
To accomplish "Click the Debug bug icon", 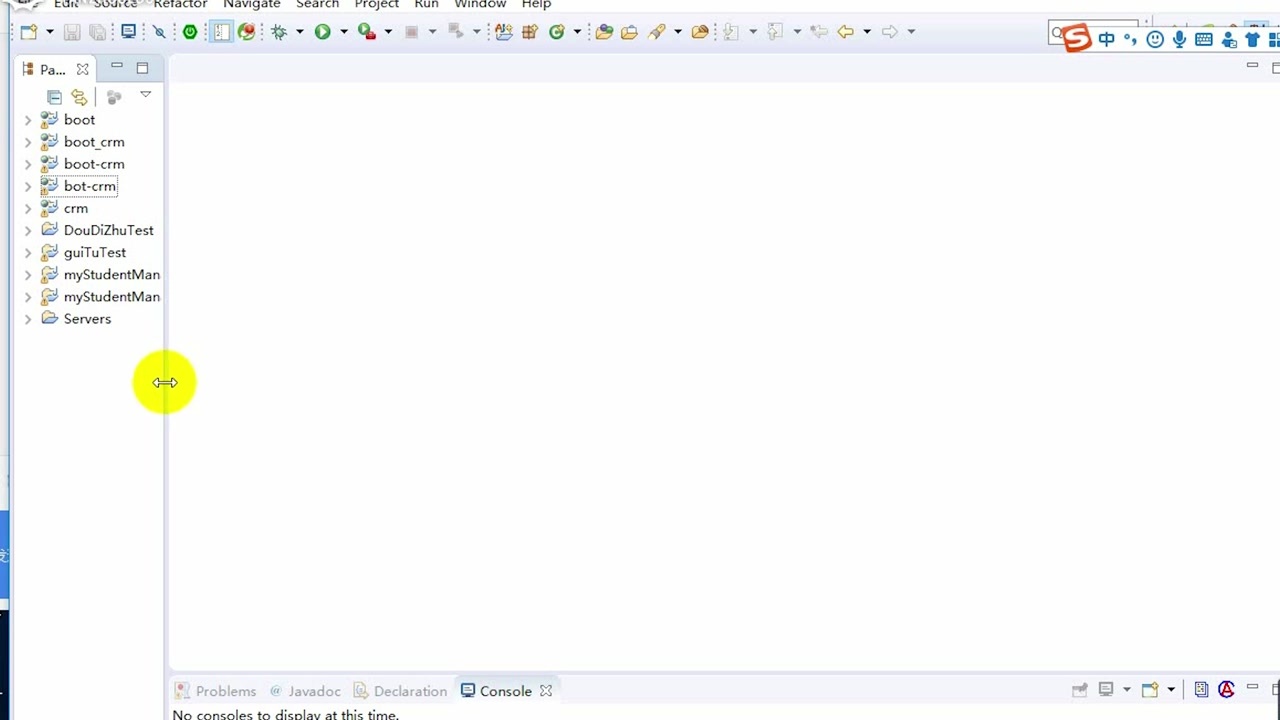I will tap(279, 32).
